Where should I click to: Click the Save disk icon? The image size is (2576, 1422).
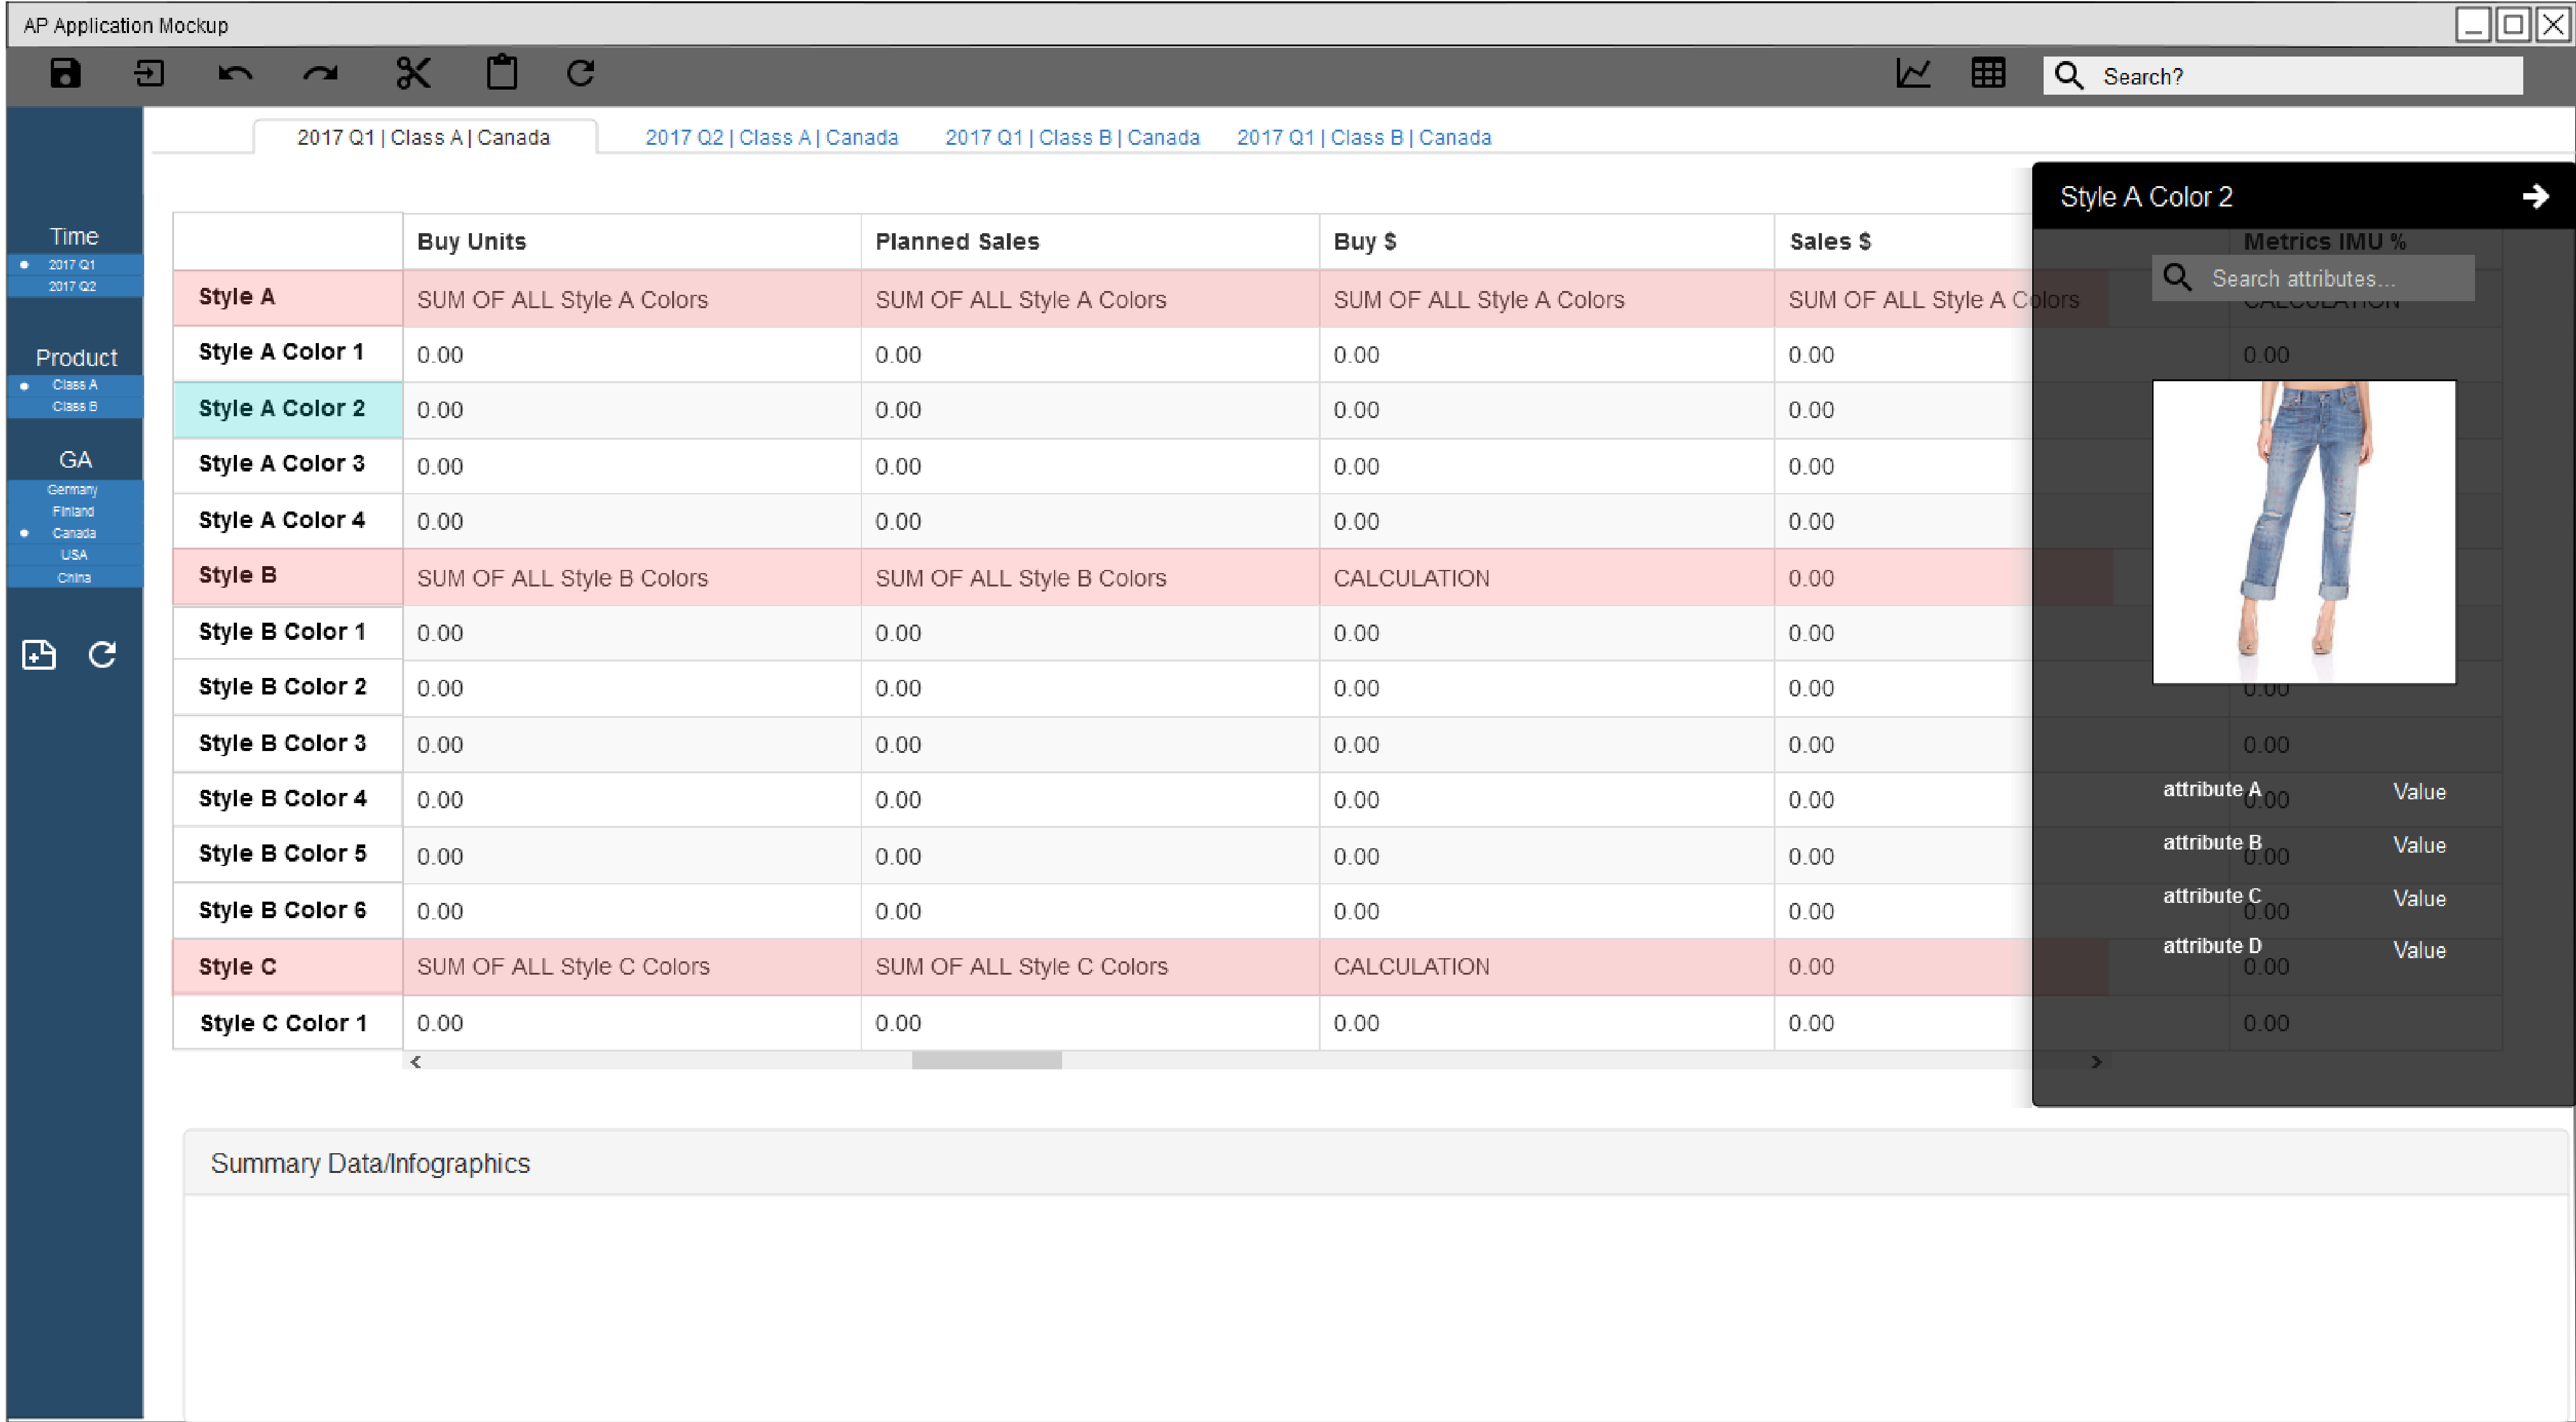pos(65,73)
